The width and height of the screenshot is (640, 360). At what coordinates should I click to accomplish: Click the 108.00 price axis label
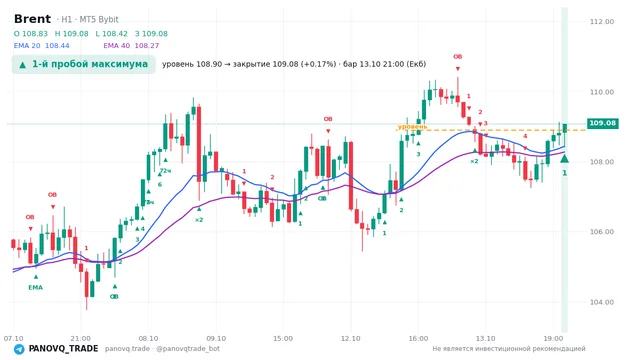(602, 162)
